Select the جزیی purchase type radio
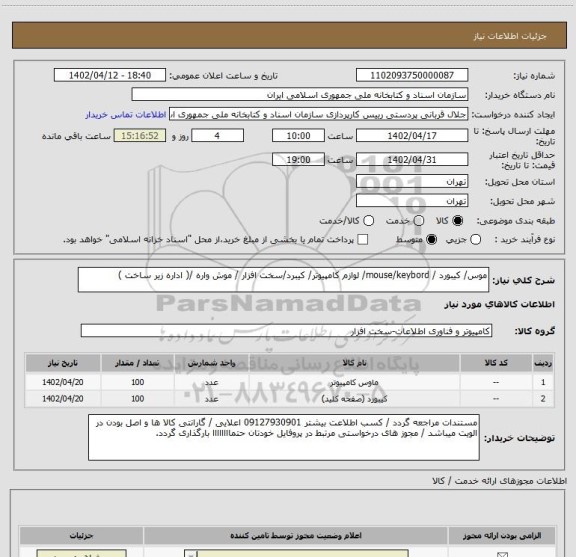 click(475, 240)
